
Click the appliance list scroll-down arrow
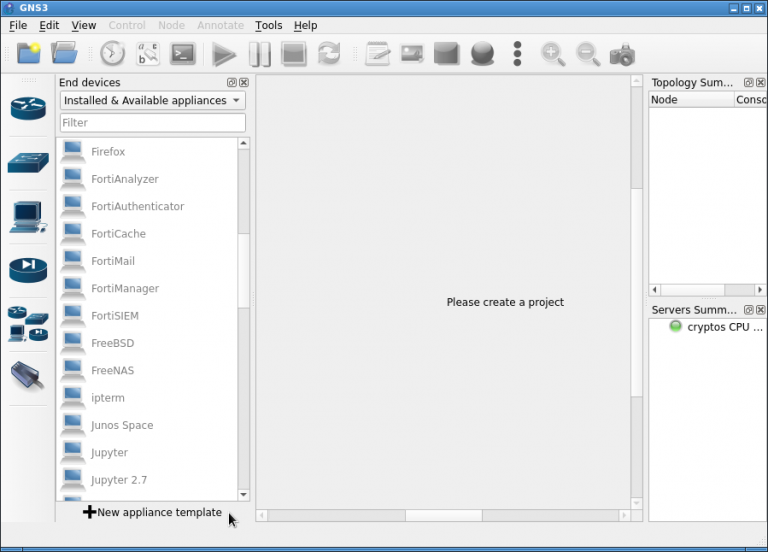[243, 495]
